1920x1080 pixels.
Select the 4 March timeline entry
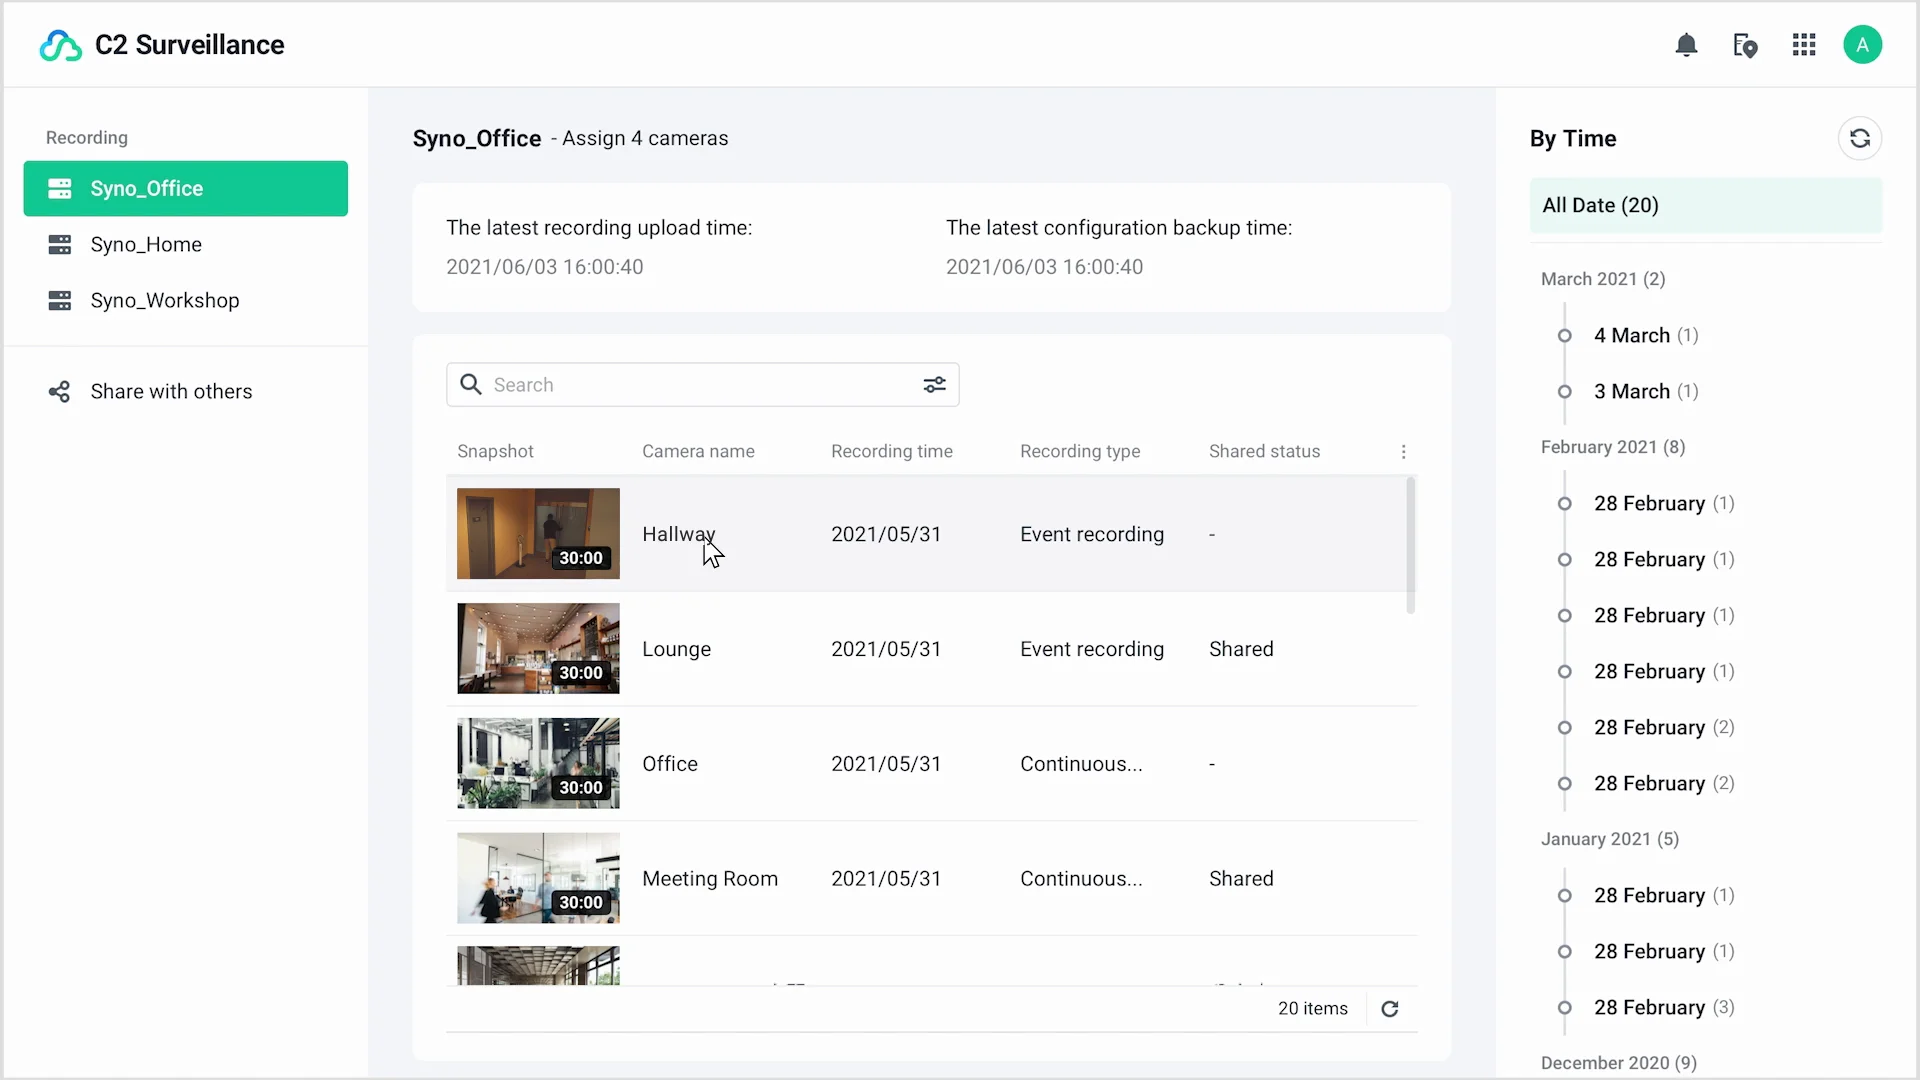click(x=1631, y=336)
